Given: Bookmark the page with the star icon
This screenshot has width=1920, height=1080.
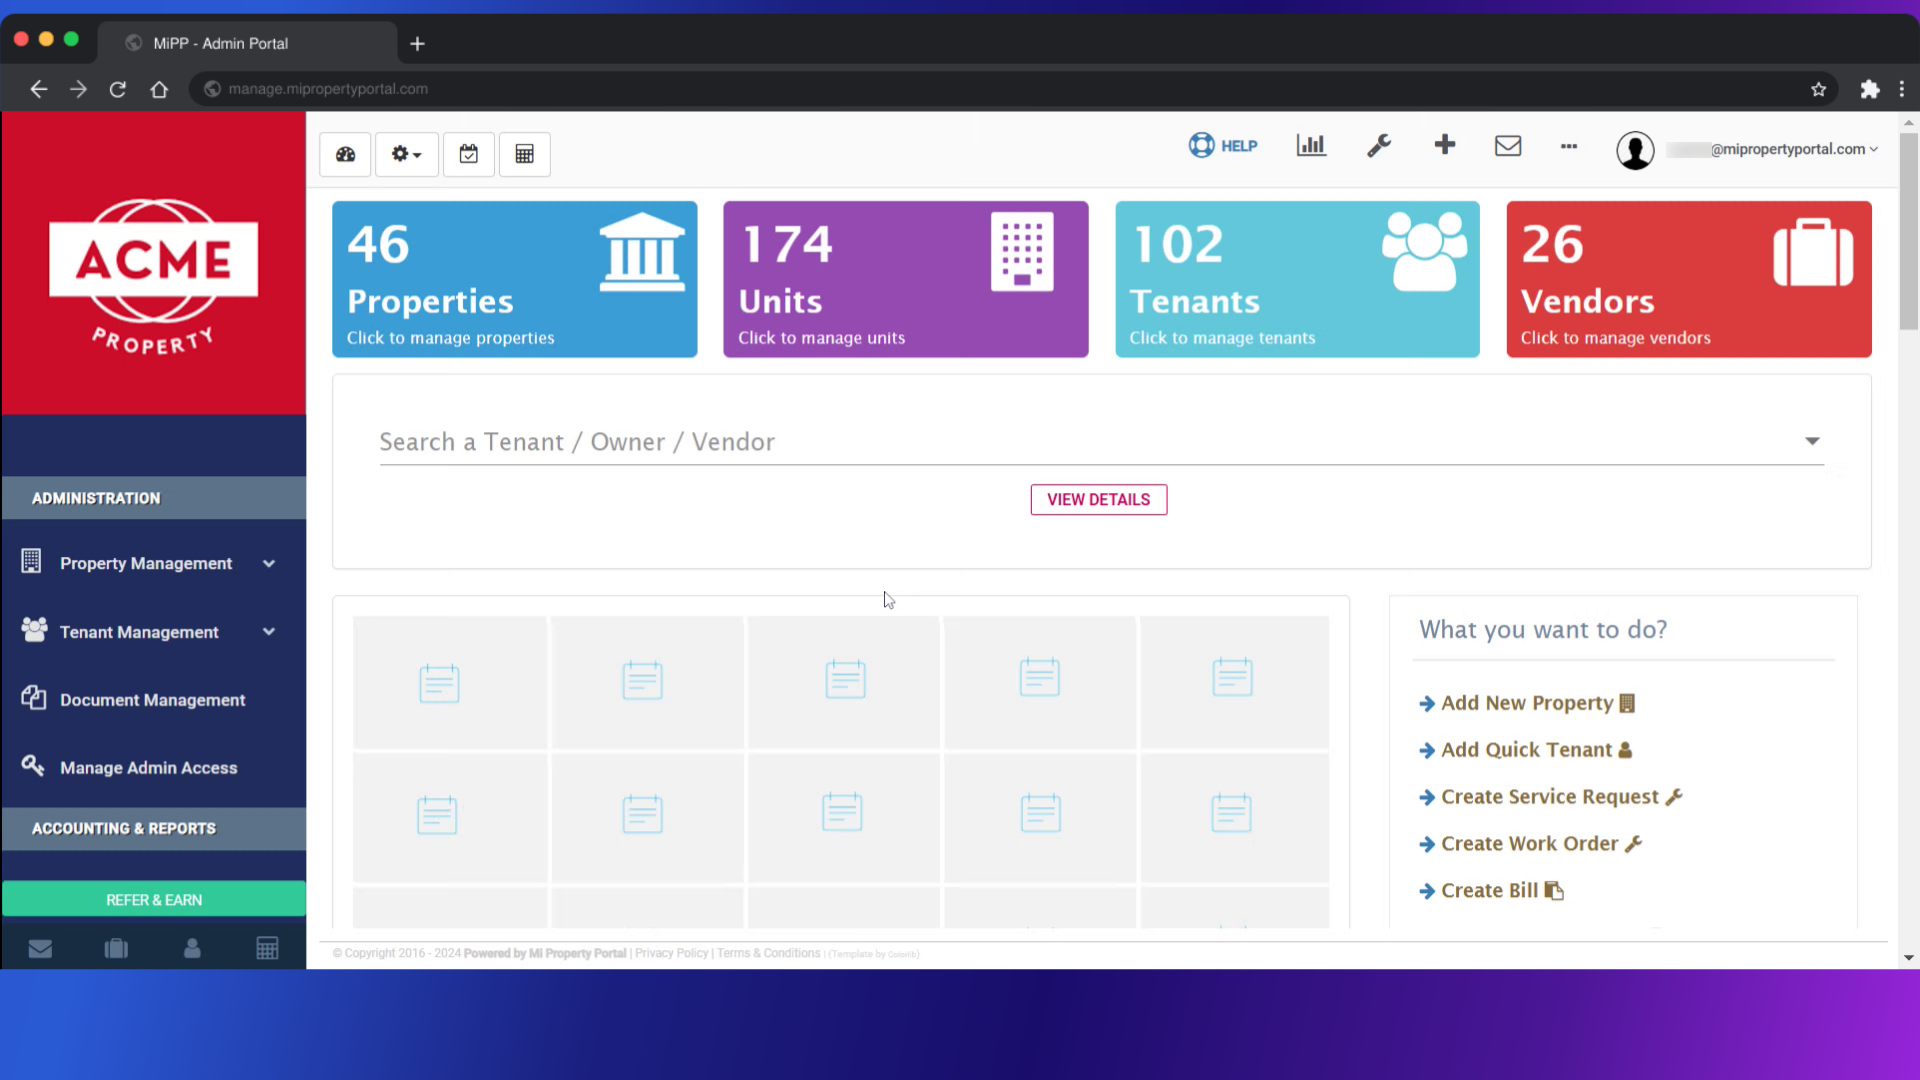Looking at the screenshot, I should [1818, 89].
